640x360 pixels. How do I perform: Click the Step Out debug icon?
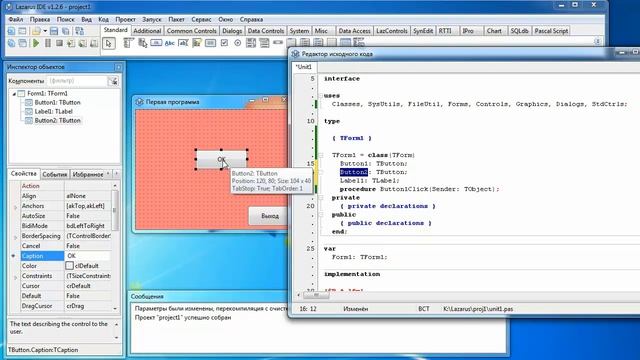tap(94, 43)
